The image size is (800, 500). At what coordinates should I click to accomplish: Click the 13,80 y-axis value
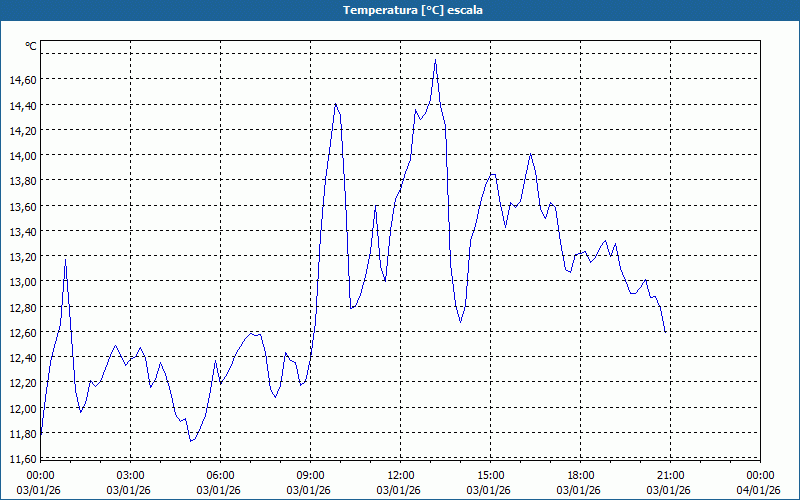coord(23,181)
